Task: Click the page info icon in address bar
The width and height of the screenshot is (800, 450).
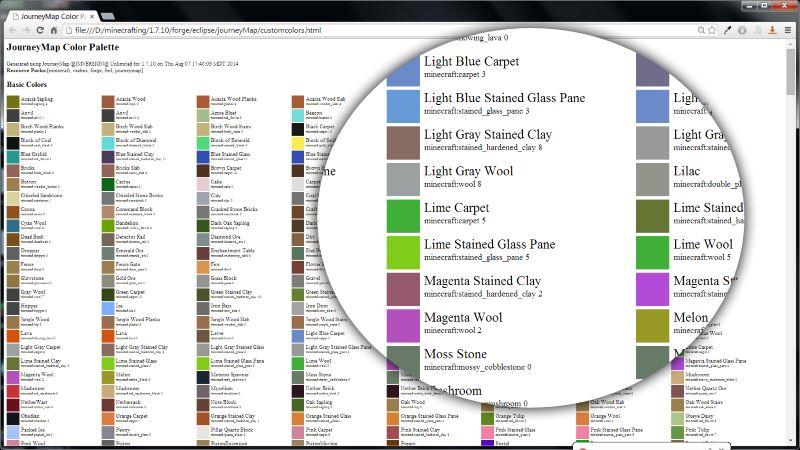Action: (x=69, y=31)
